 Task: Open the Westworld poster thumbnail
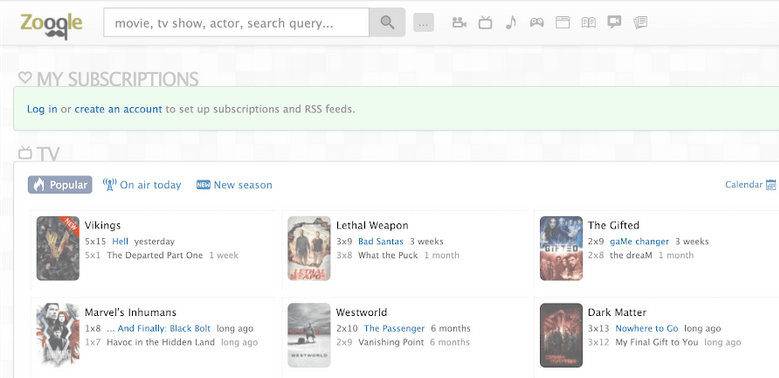309,335
